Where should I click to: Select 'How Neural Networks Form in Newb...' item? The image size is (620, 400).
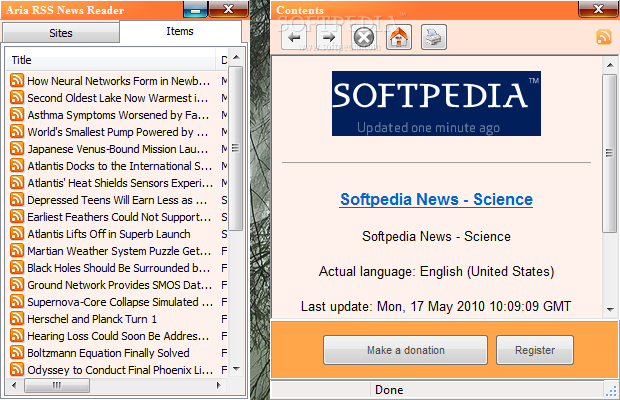pyautogui.click(x=119, y=81)
